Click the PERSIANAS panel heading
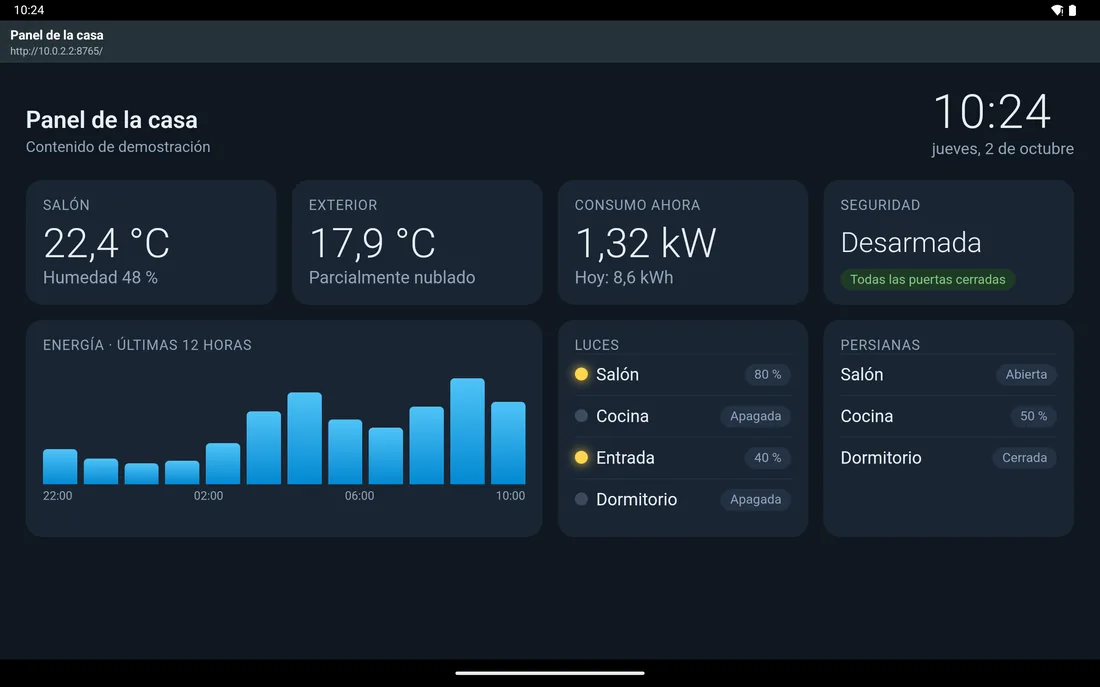 tap(880, 345)
